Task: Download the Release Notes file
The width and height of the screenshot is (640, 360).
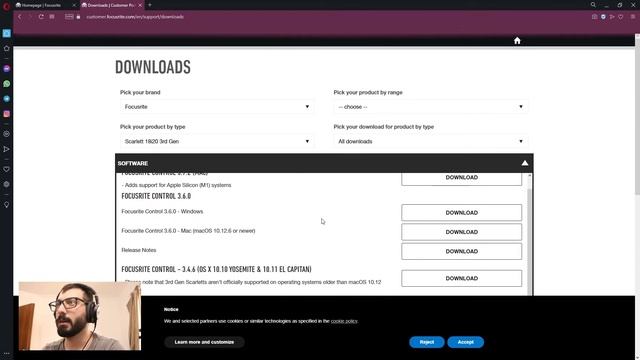Action: click(x=461, y=251)
